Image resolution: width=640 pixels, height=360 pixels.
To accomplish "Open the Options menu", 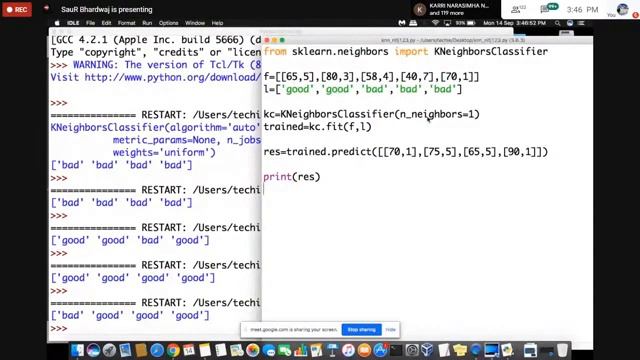I will [169, 23].
